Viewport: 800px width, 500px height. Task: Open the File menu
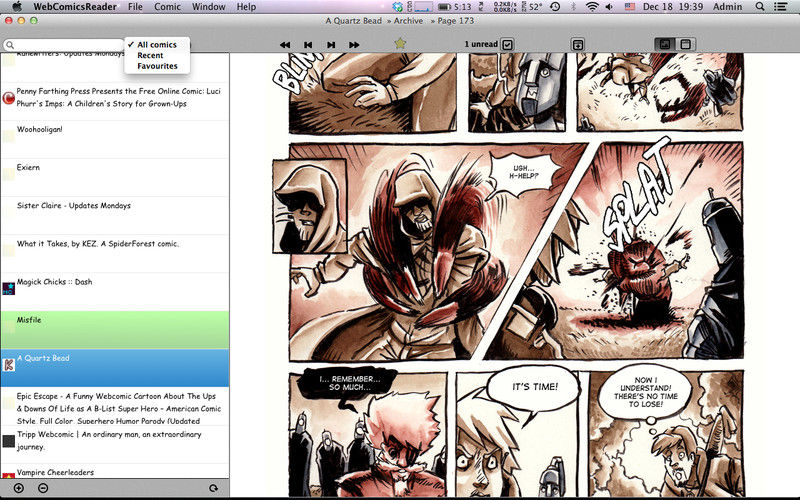(x=135, y=7)
